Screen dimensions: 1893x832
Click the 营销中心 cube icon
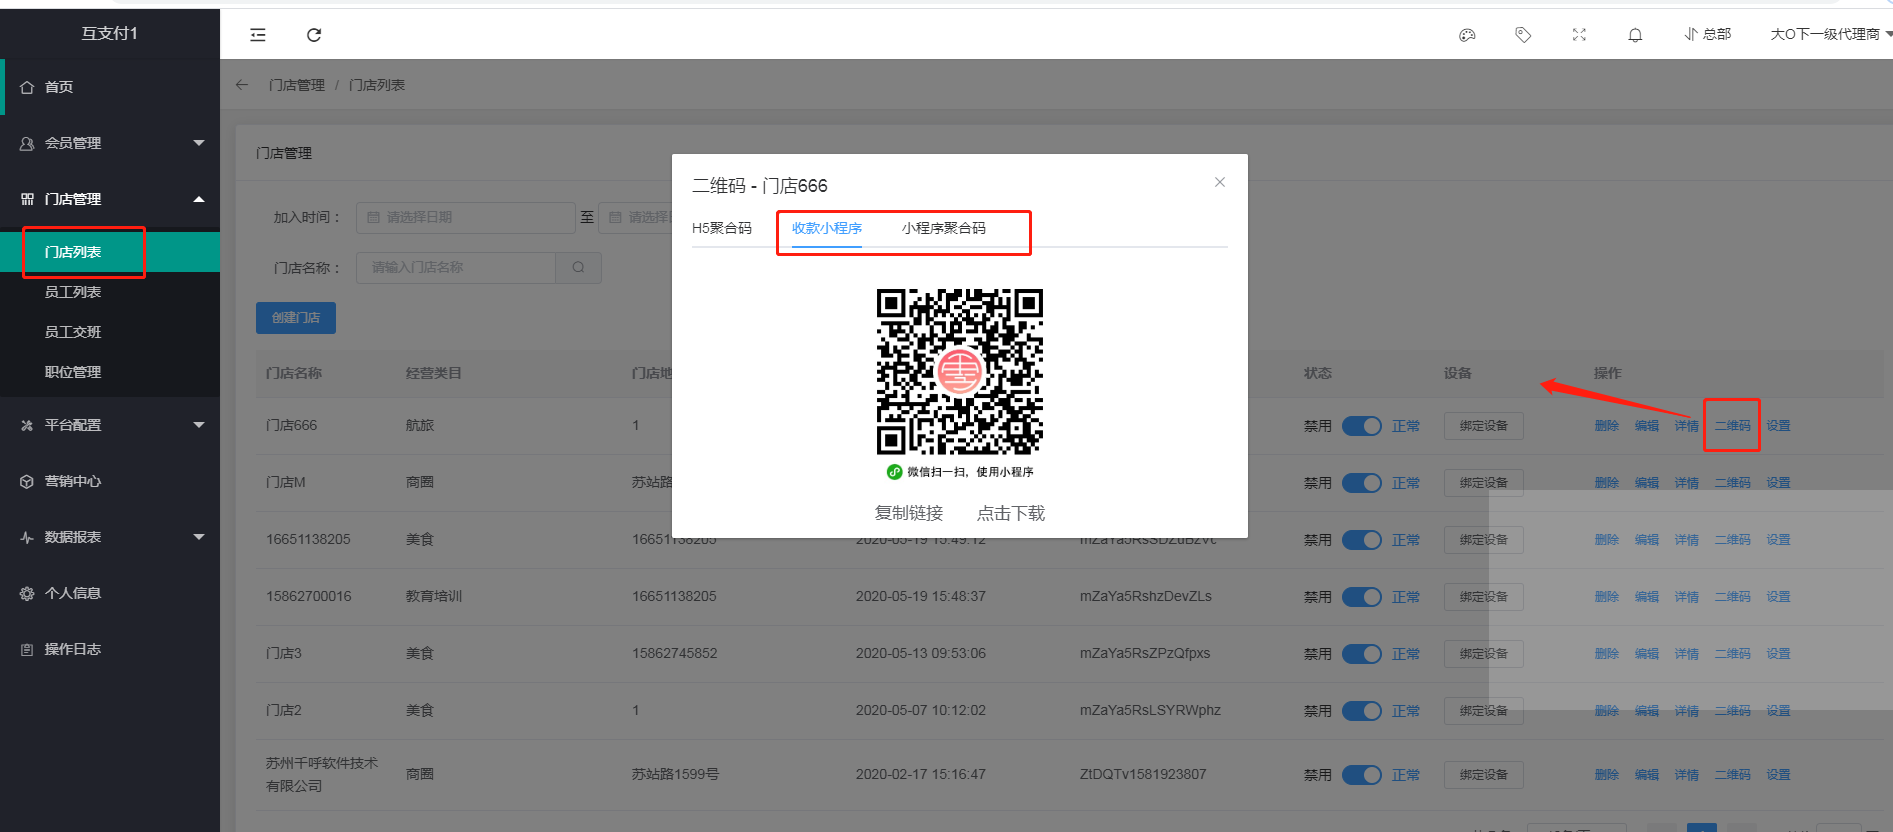pyautogui.click(x=27, y=481)
